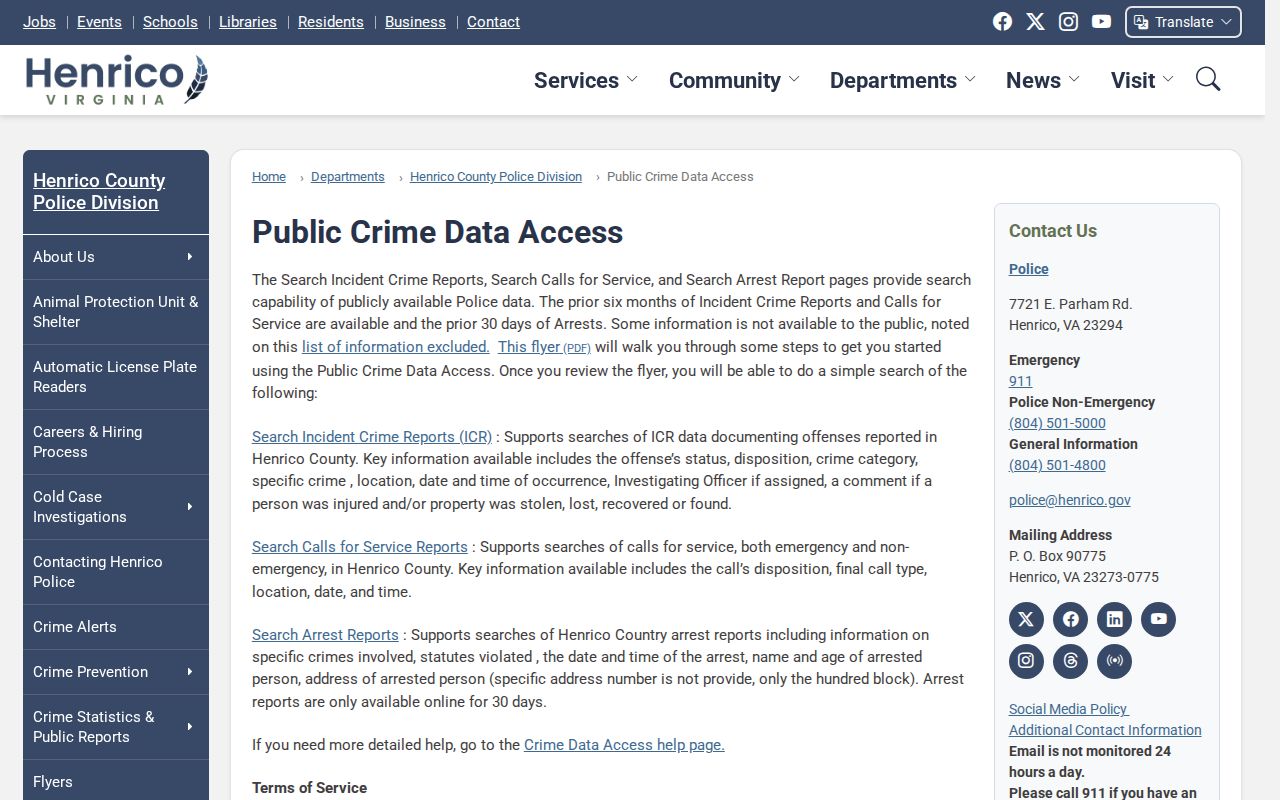The height and width of the screenshot is (800, 1280).
Task: Open Residents in top menu
Action: (x=331, y=22)
